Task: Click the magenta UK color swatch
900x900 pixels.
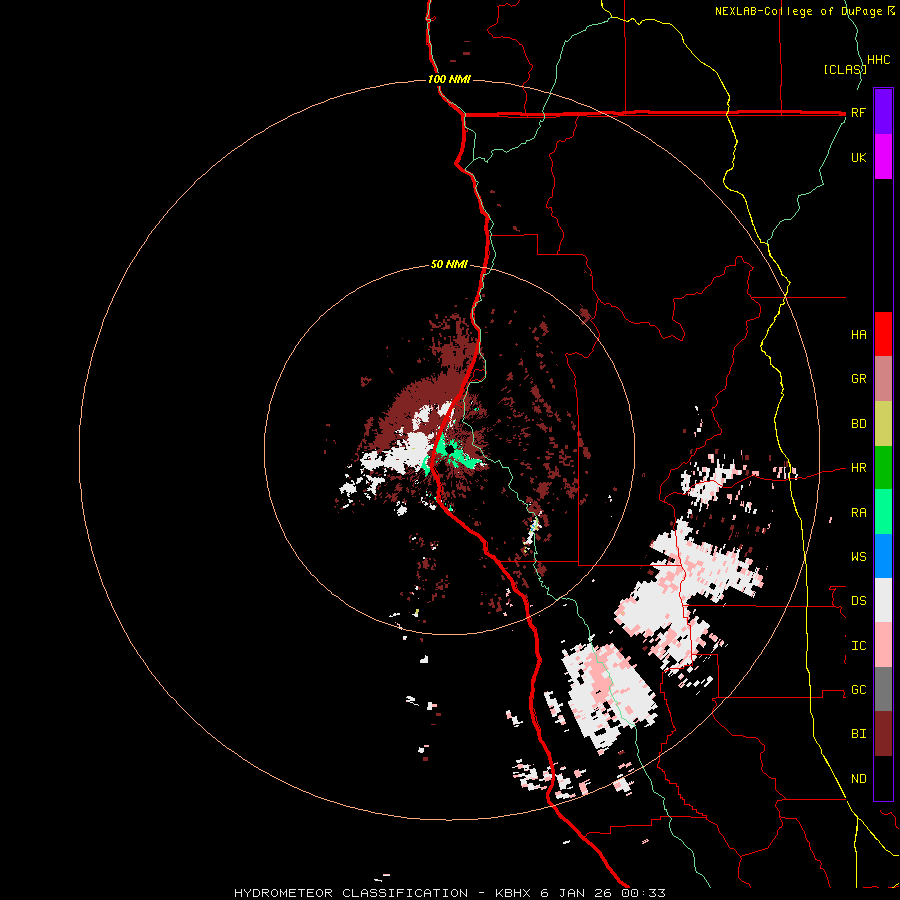Action: [883, 157]
